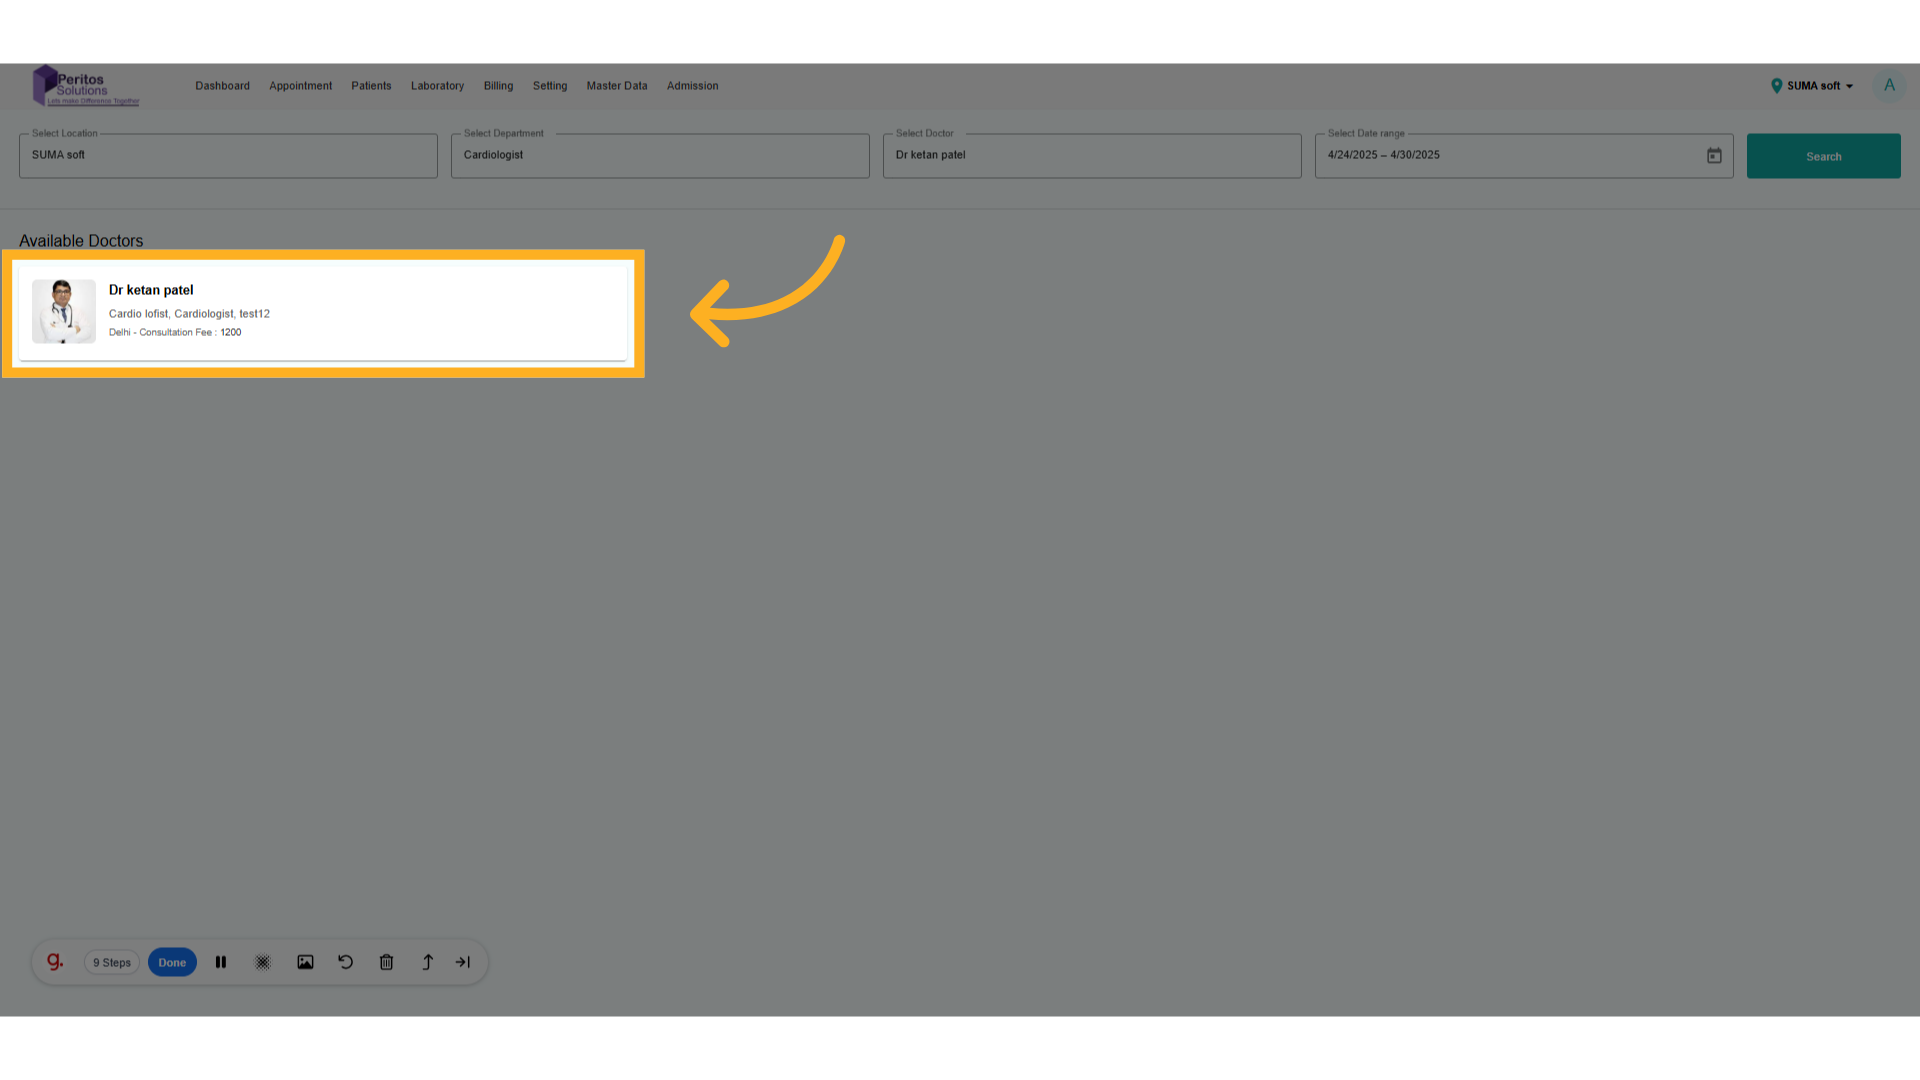Screen dimensions: 1920x1080
Task: Expand the Select Location field
Action: point(228,156)
